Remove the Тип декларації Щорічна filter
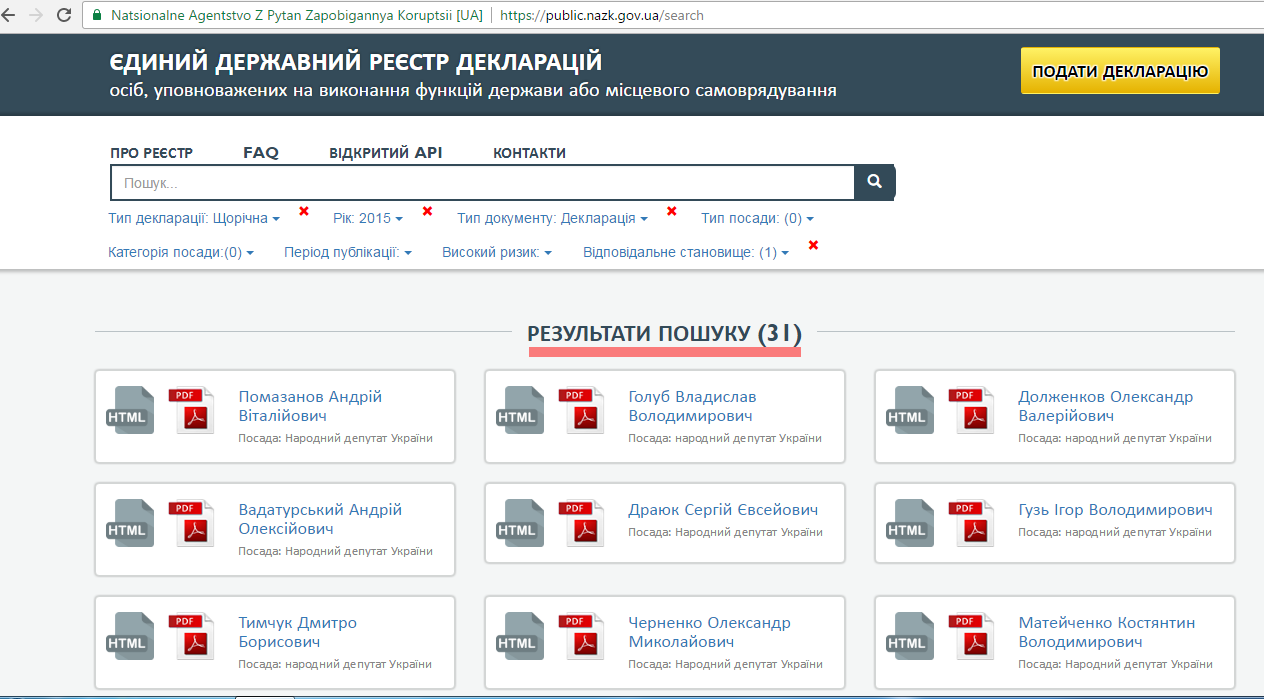This screenshot has width=1264, height=699. pos(304,211)
